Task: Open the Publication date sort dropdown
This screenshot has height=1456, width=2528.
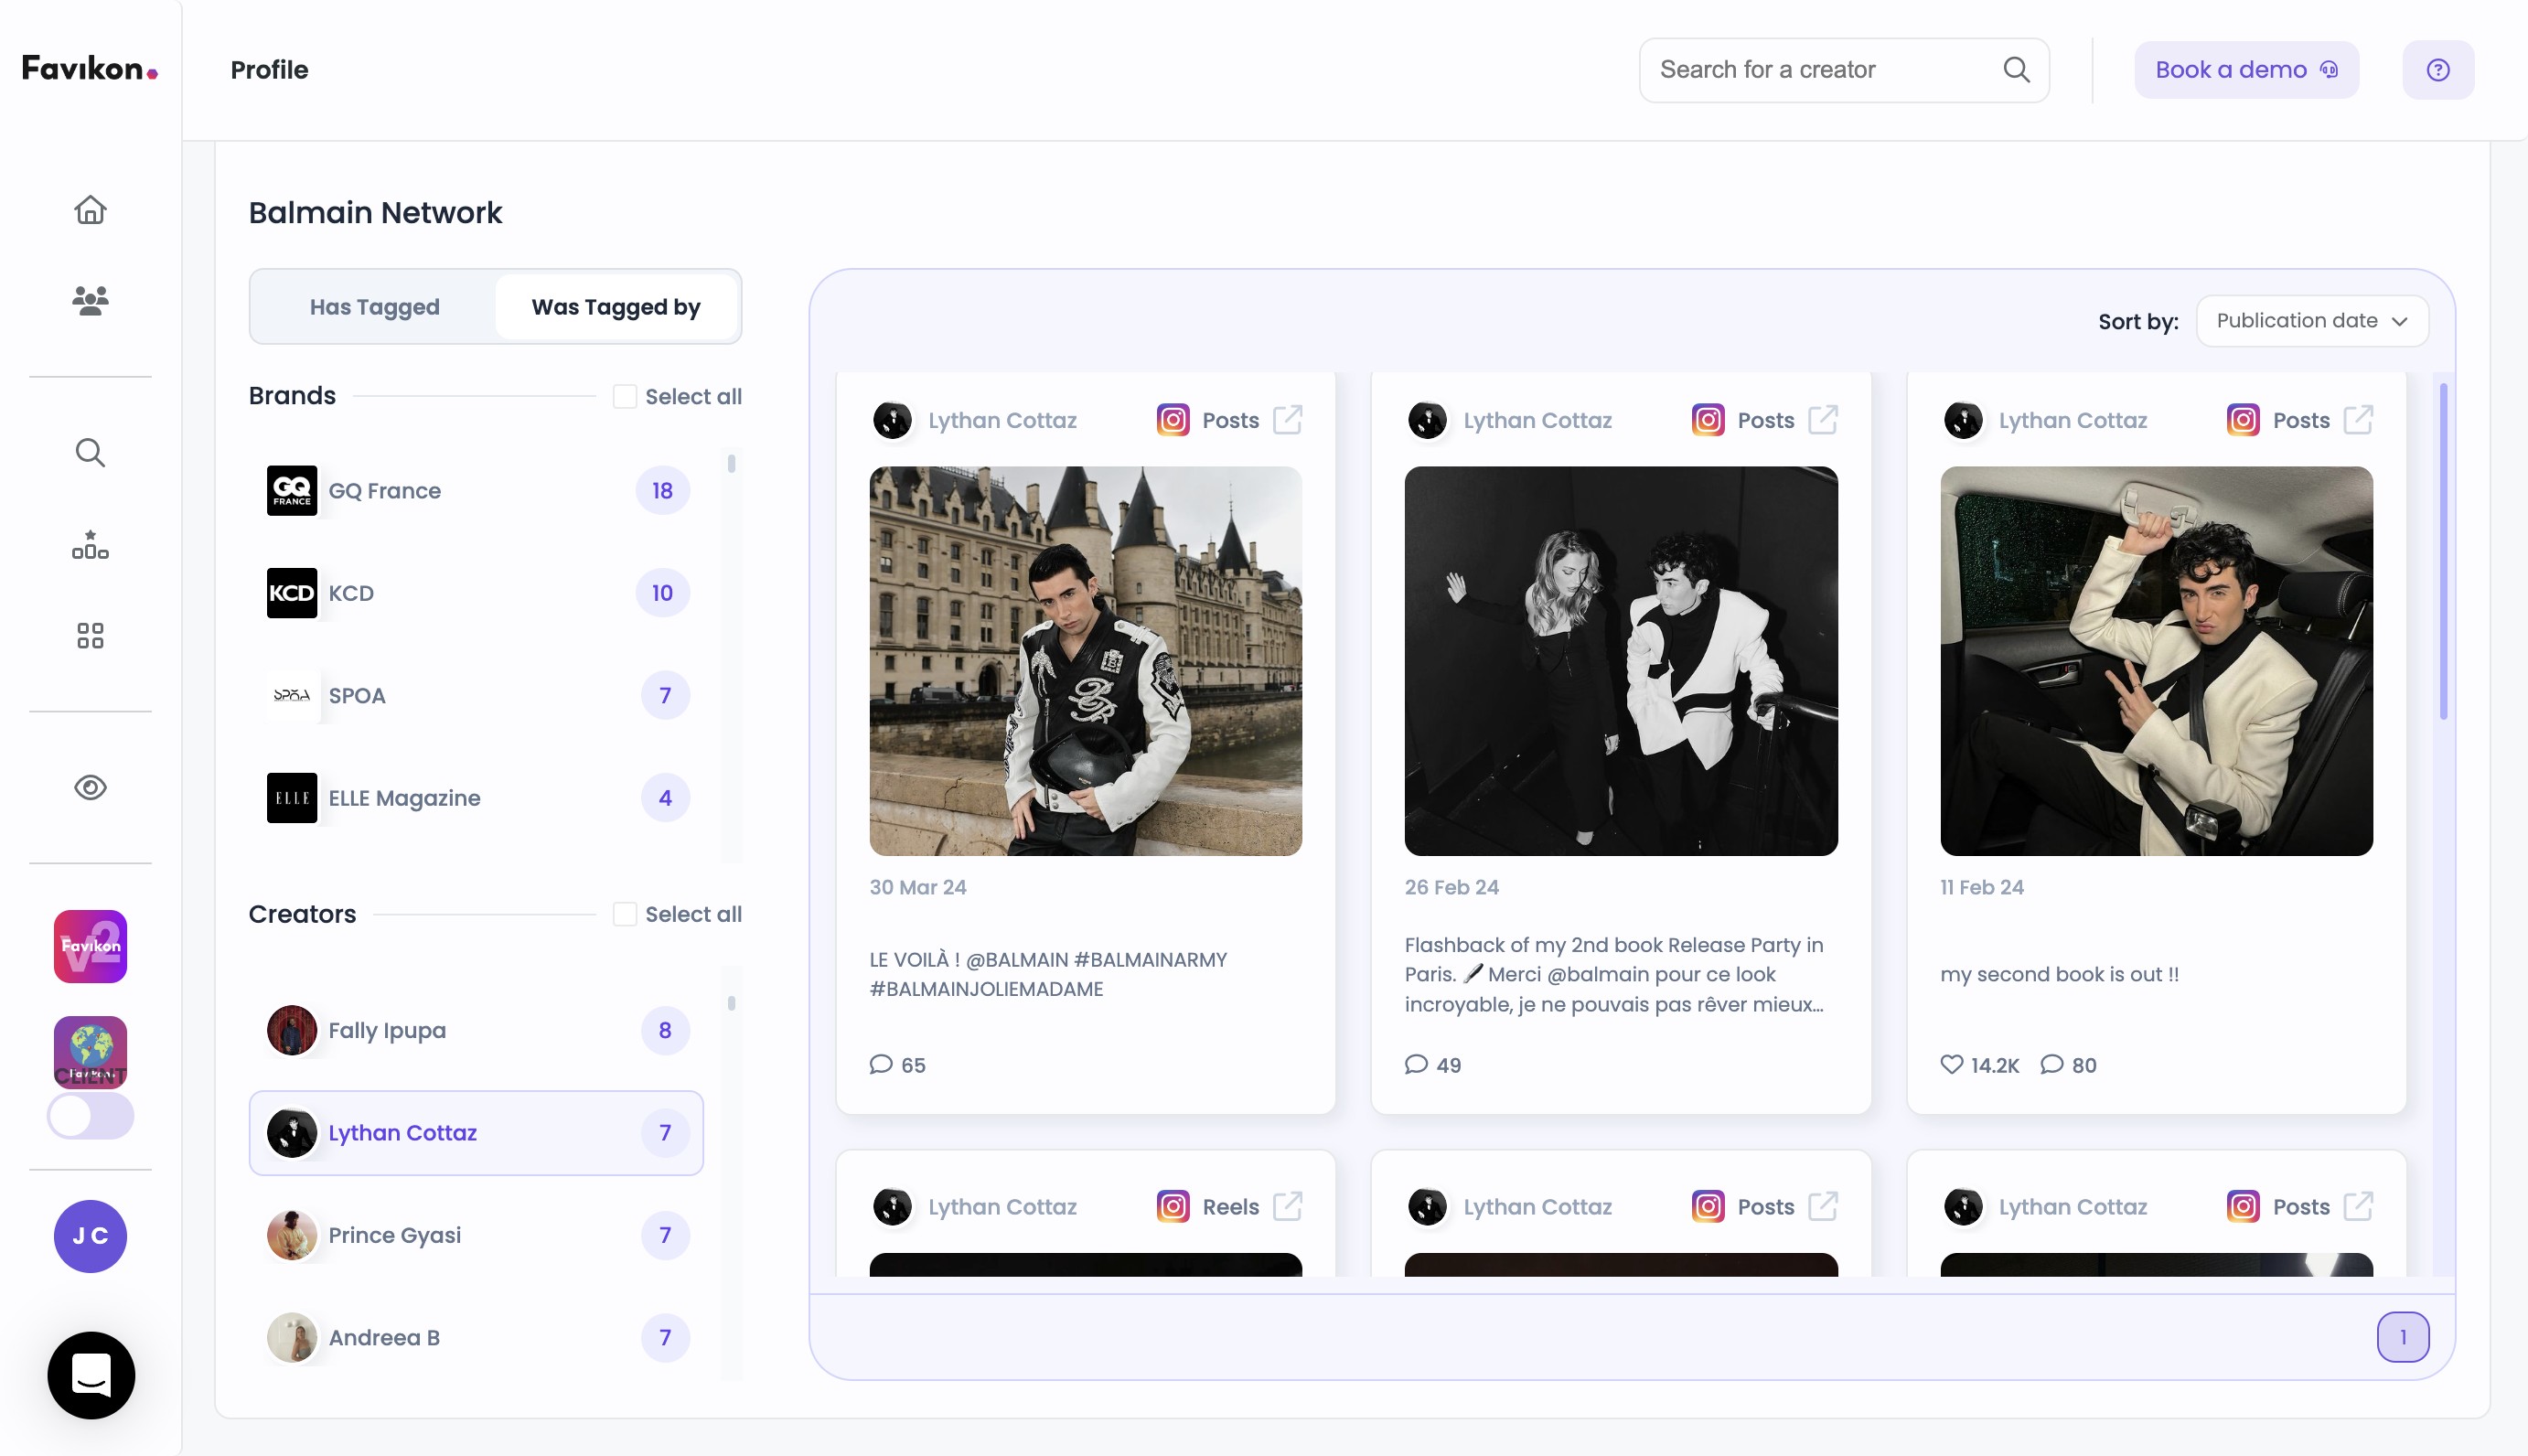Action: tap(2311, 321)
